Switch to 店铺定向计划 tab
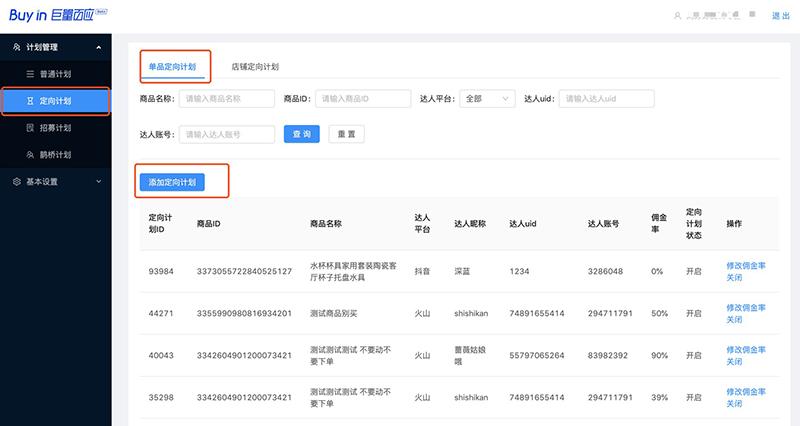 tap(254, 67)
